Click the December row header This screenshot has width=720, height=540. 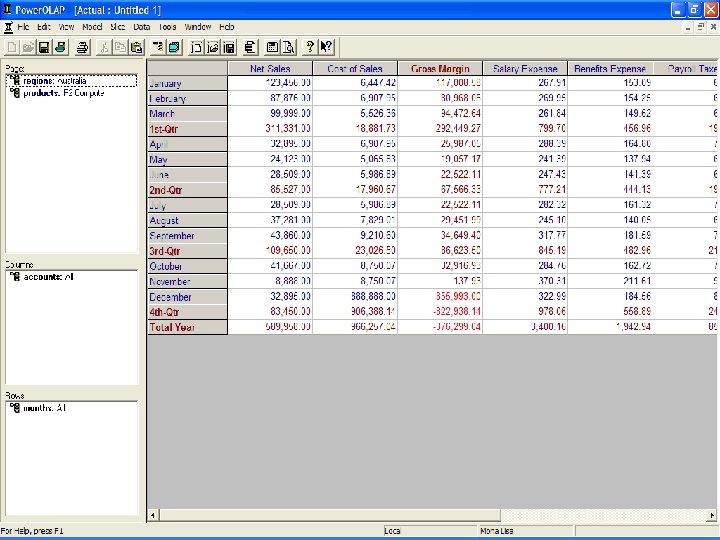pyautogui.click(x=187, y=297)
